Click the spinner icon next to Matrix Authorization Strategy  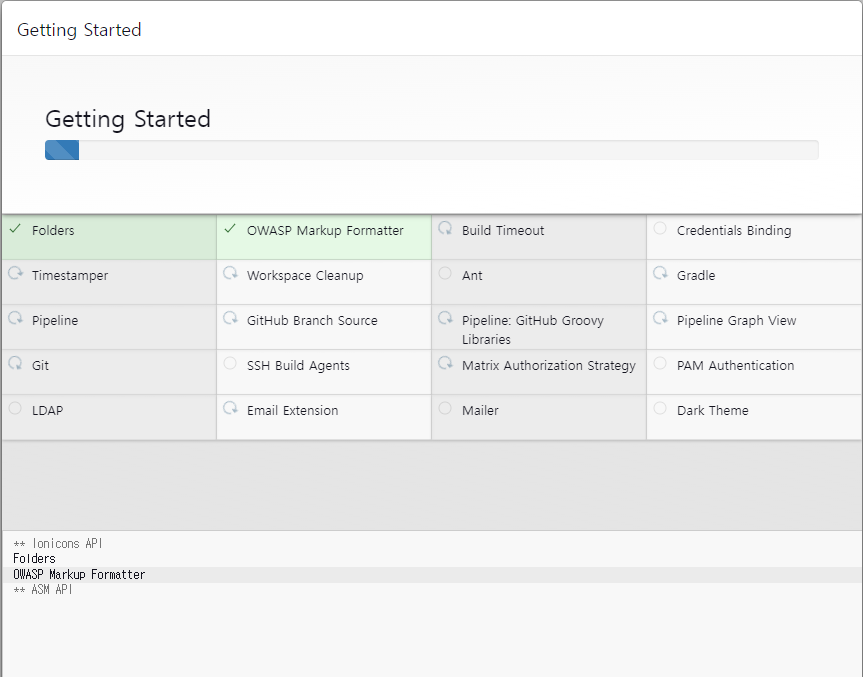445,363
